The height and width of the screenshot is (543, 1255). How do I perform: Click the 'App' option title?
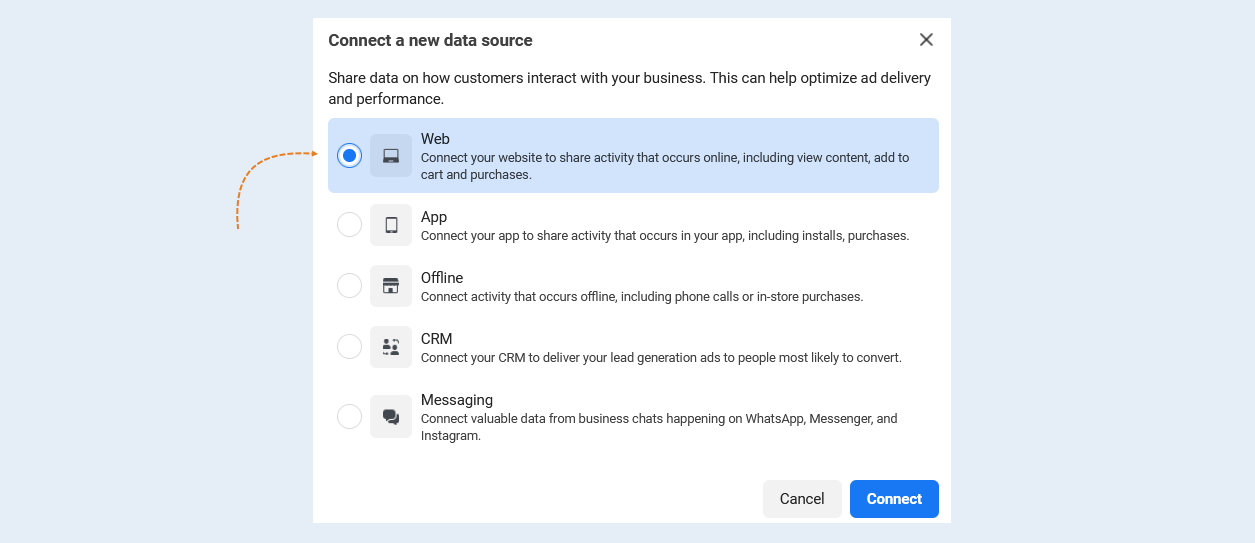click(434, 217)
